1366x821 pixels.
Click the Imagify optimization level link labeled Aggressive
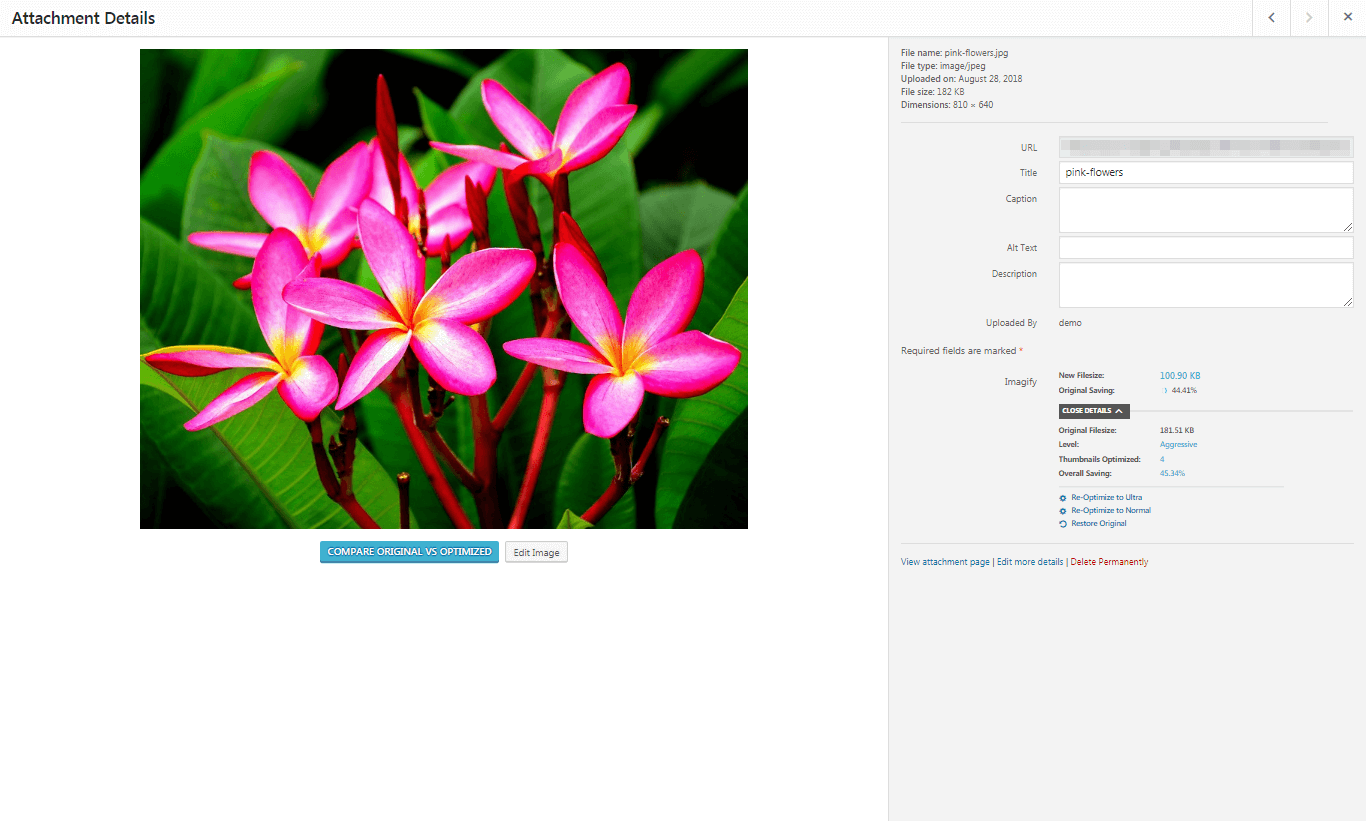(1178, 444)
